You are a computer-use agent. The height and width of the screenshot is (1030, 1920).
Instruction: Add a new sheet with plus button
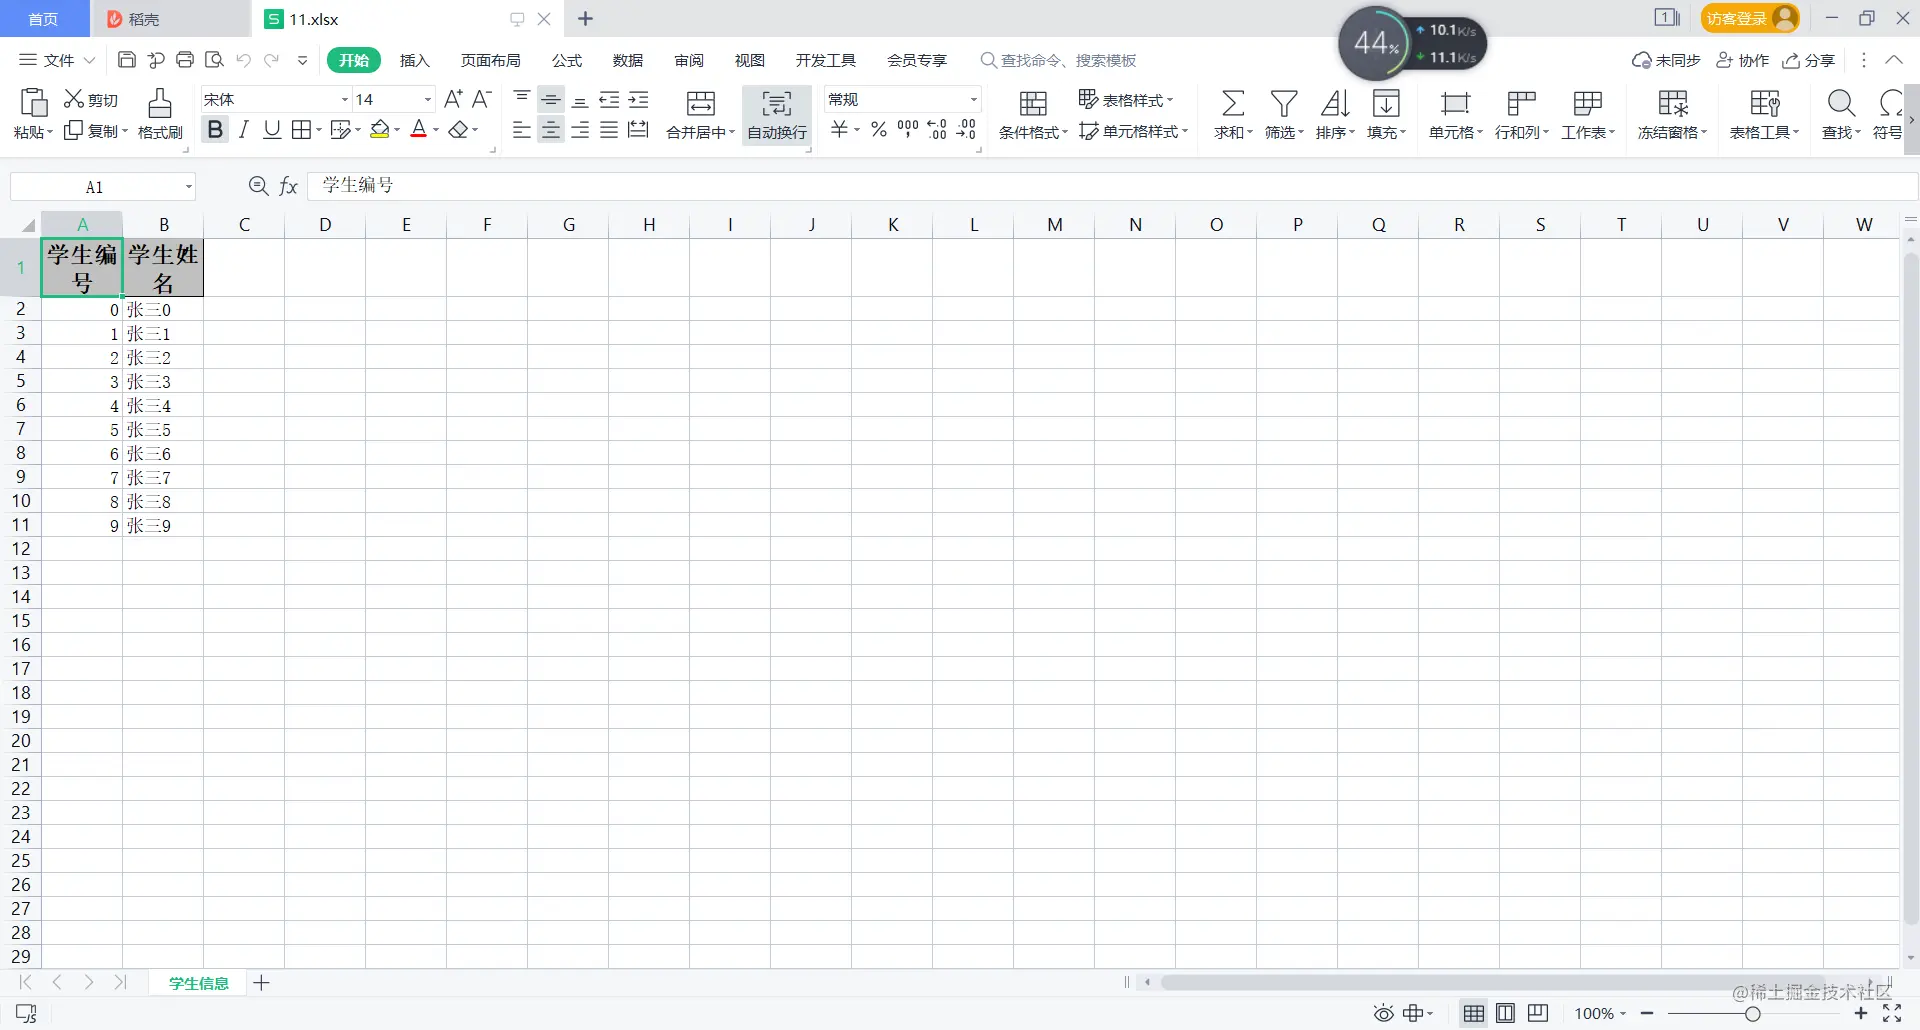[262, 983]
